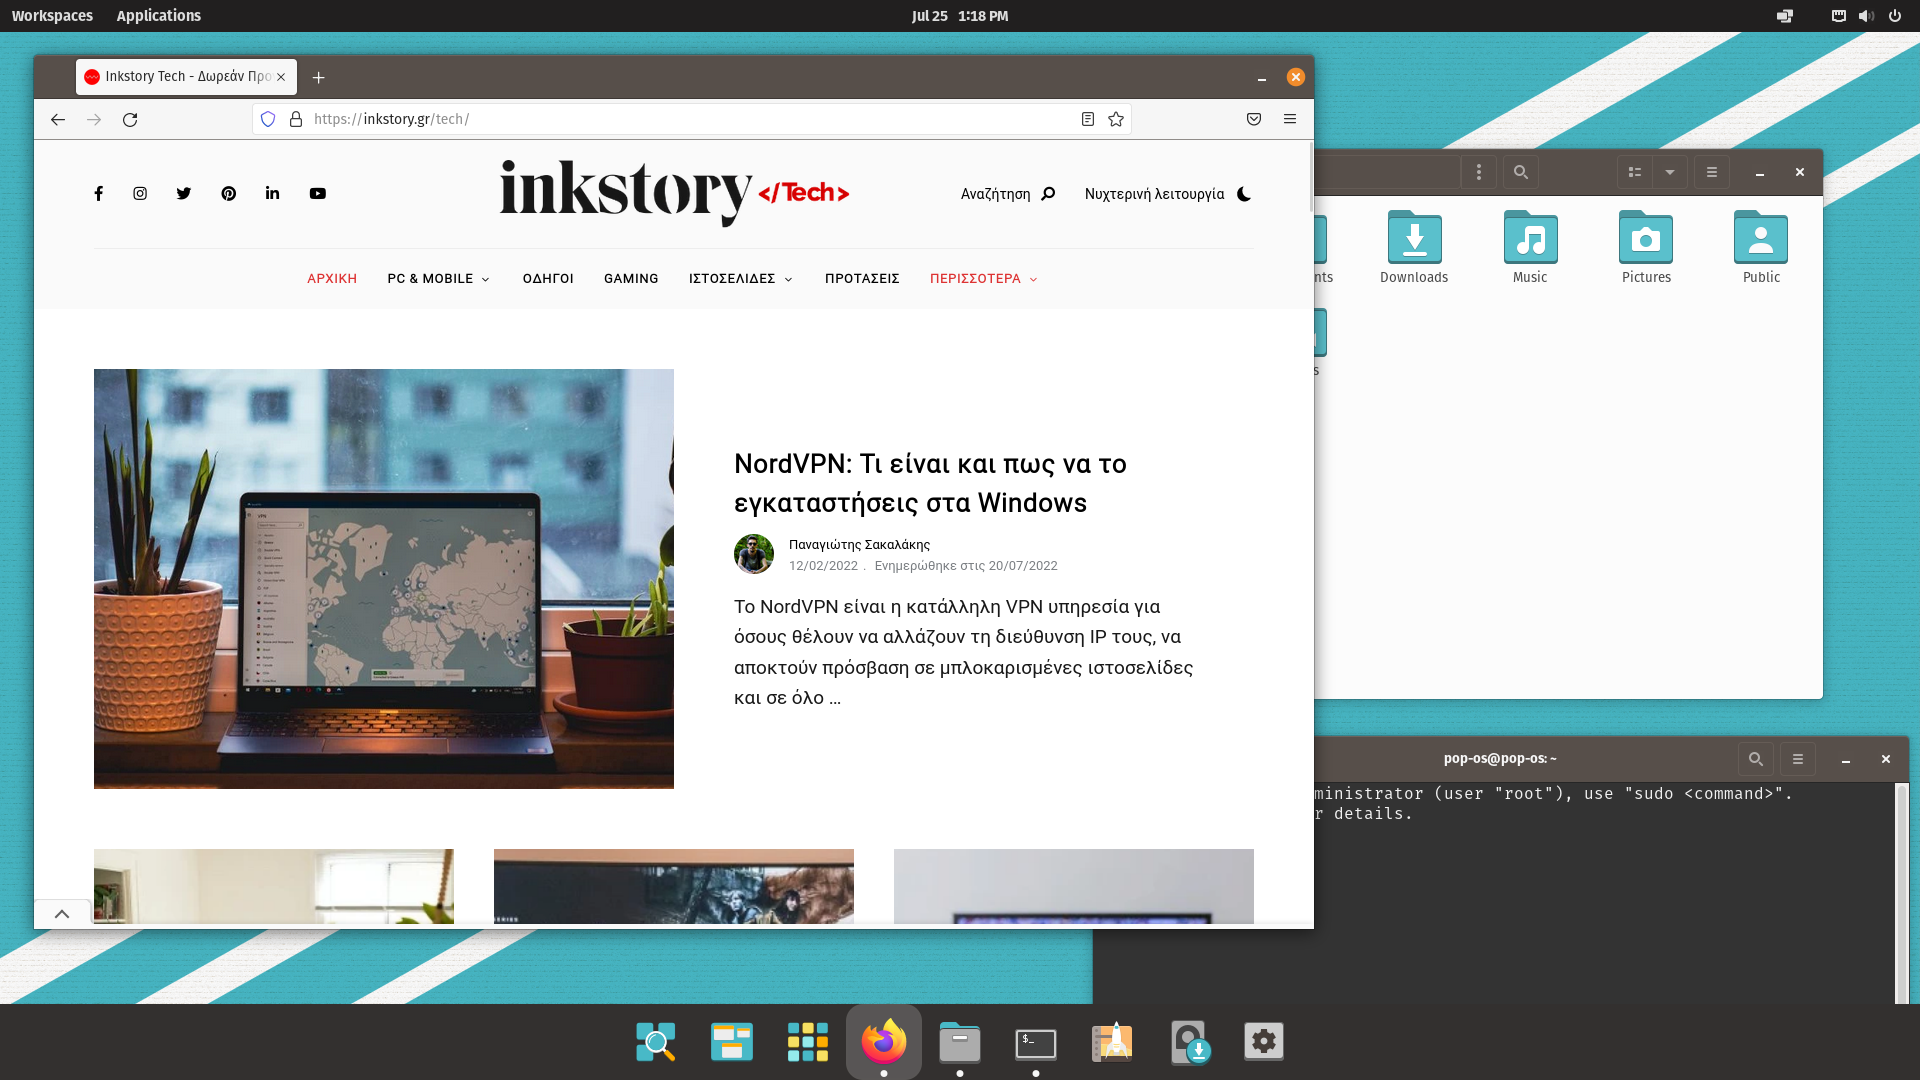Open the Αναζήτηση search magnifier

1046,194
